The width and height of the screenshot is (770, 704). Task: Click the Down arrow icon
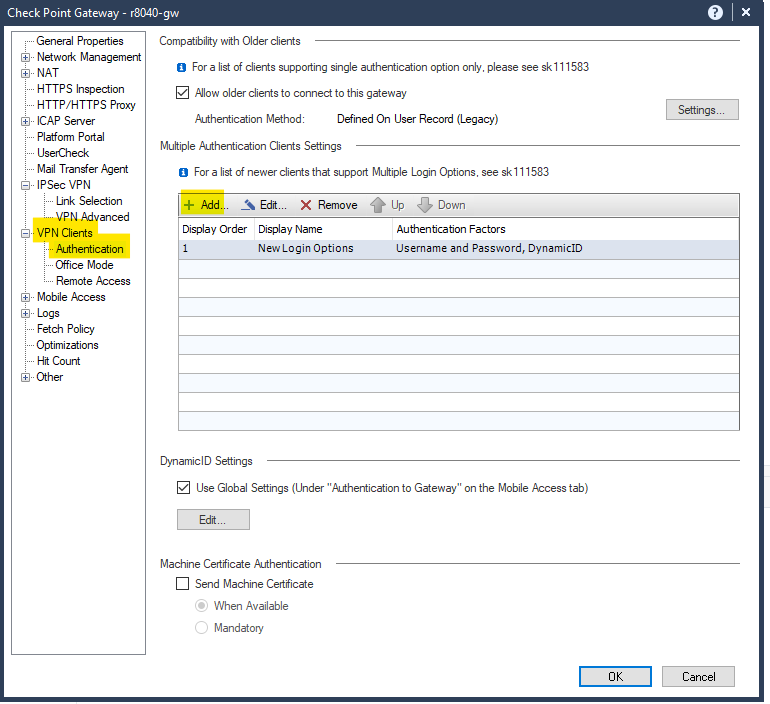click(x=425, y=205)
